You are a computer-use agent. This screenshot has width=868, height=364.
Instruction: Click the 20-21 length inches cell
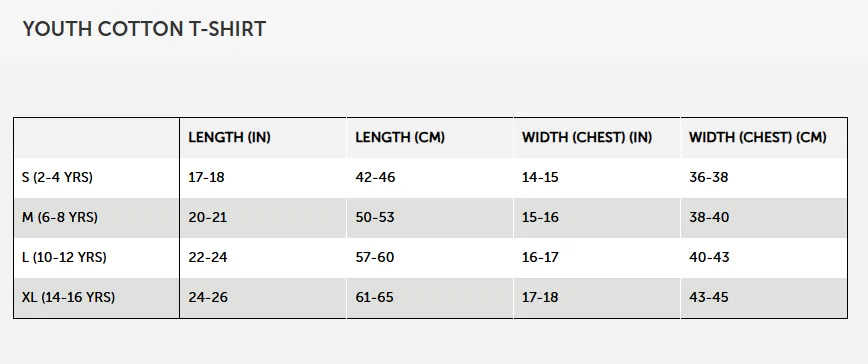point(208,217)
